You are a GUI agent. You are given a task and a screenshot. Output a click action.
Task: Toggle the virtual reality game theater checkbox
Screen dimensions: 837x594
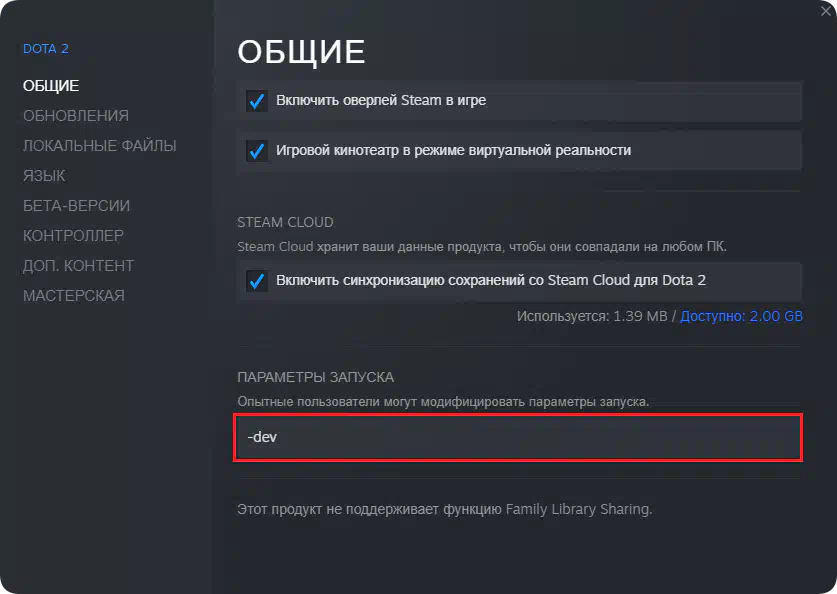coord(257,151)
